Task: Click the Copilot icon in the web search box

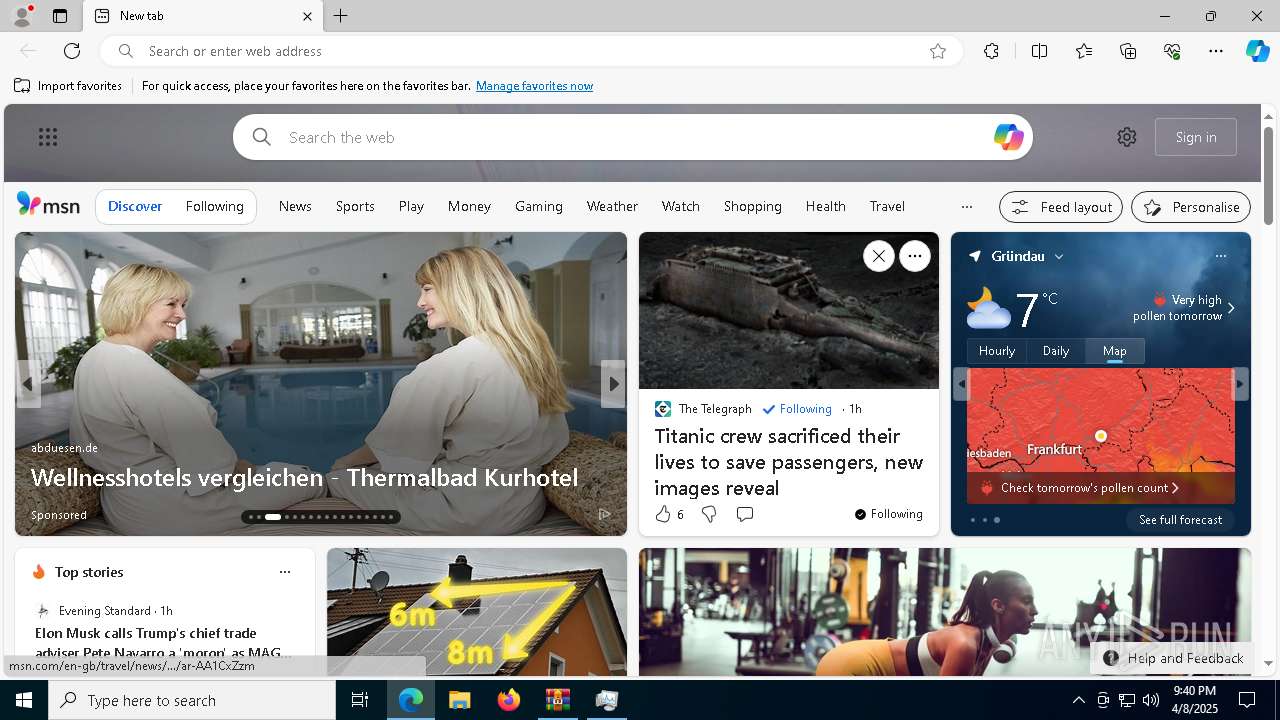Action: pos(1008,137)
